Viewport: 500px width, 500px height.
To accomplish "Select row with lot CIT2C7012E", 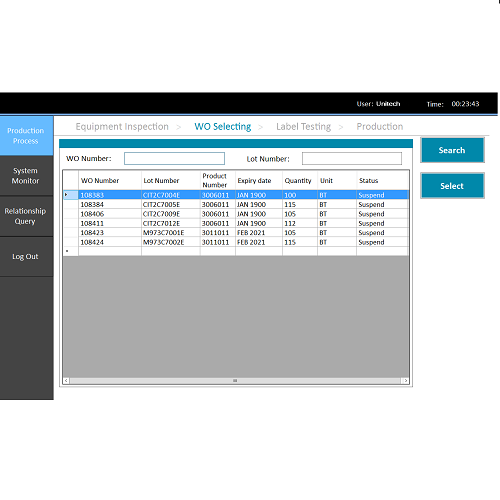I will click(236, 223).
